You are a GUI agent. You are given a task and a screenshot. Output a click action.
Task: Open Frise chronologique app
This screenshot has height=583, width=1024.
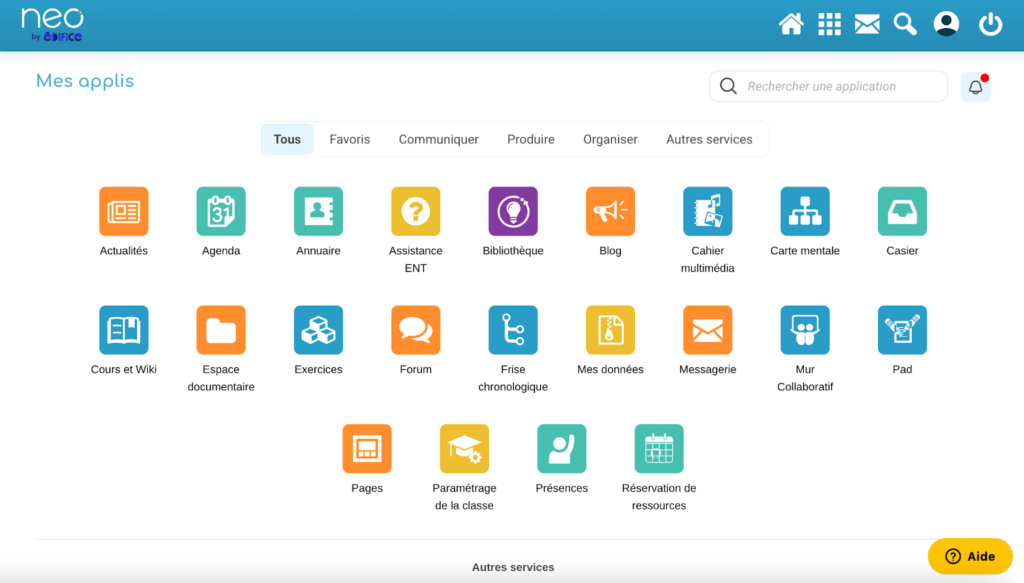tap(513, 330)
